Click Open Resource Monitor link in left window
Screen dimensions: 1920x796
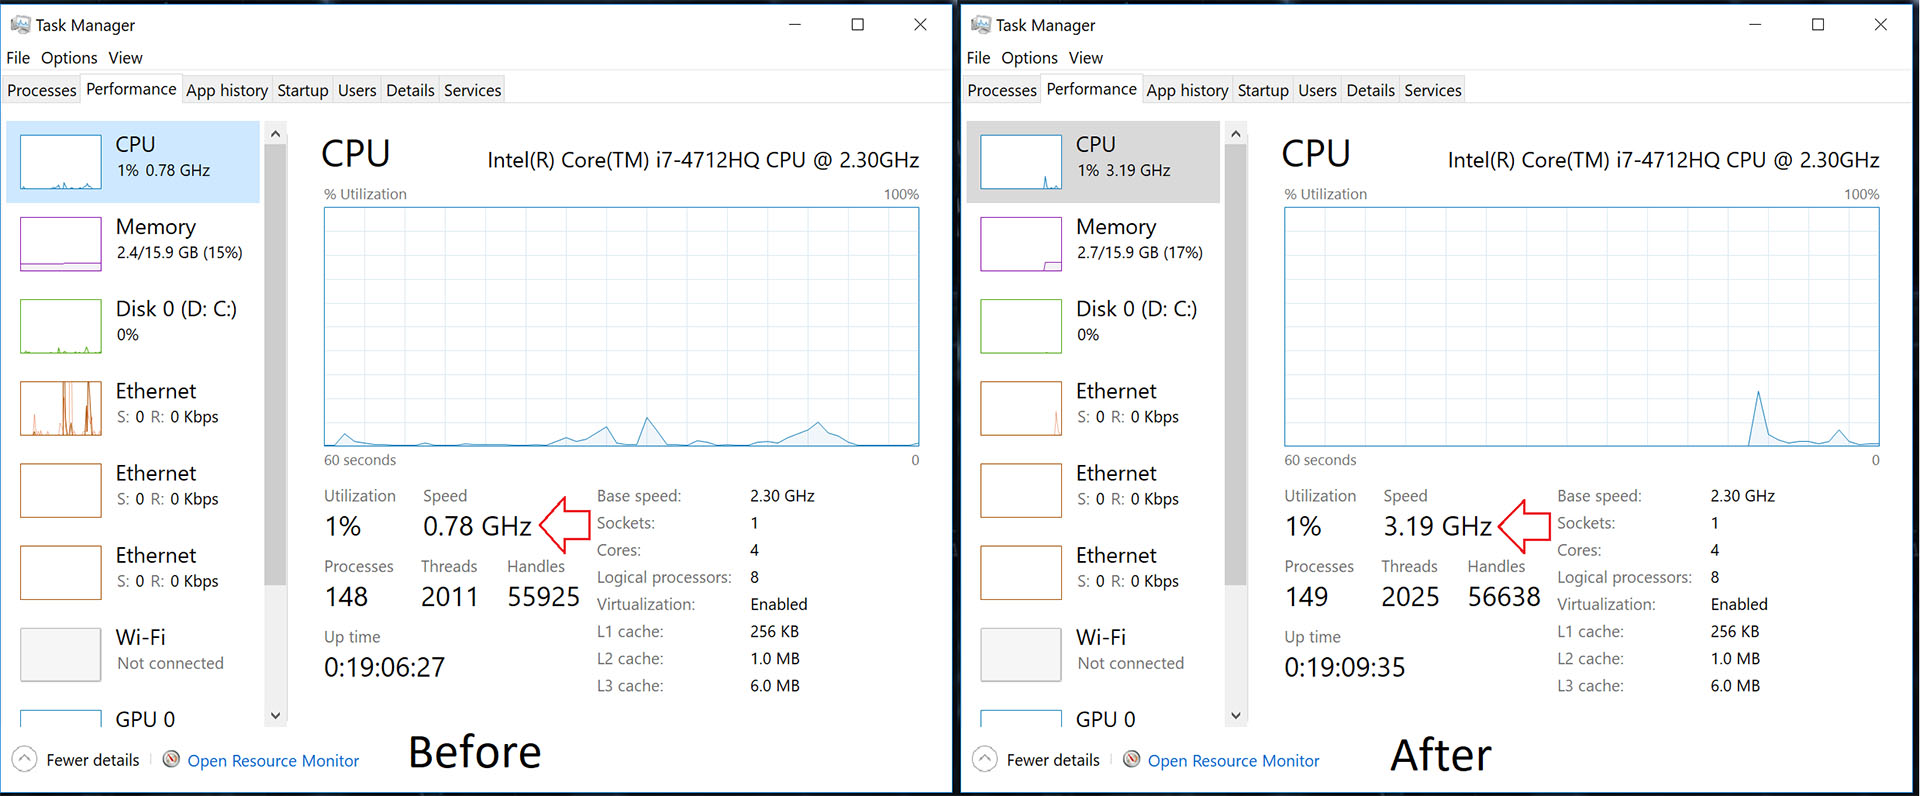tap(273, 761)
